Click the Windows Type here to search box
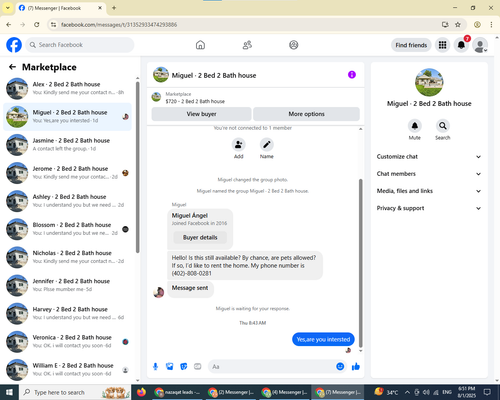 [x=75, y=392]
